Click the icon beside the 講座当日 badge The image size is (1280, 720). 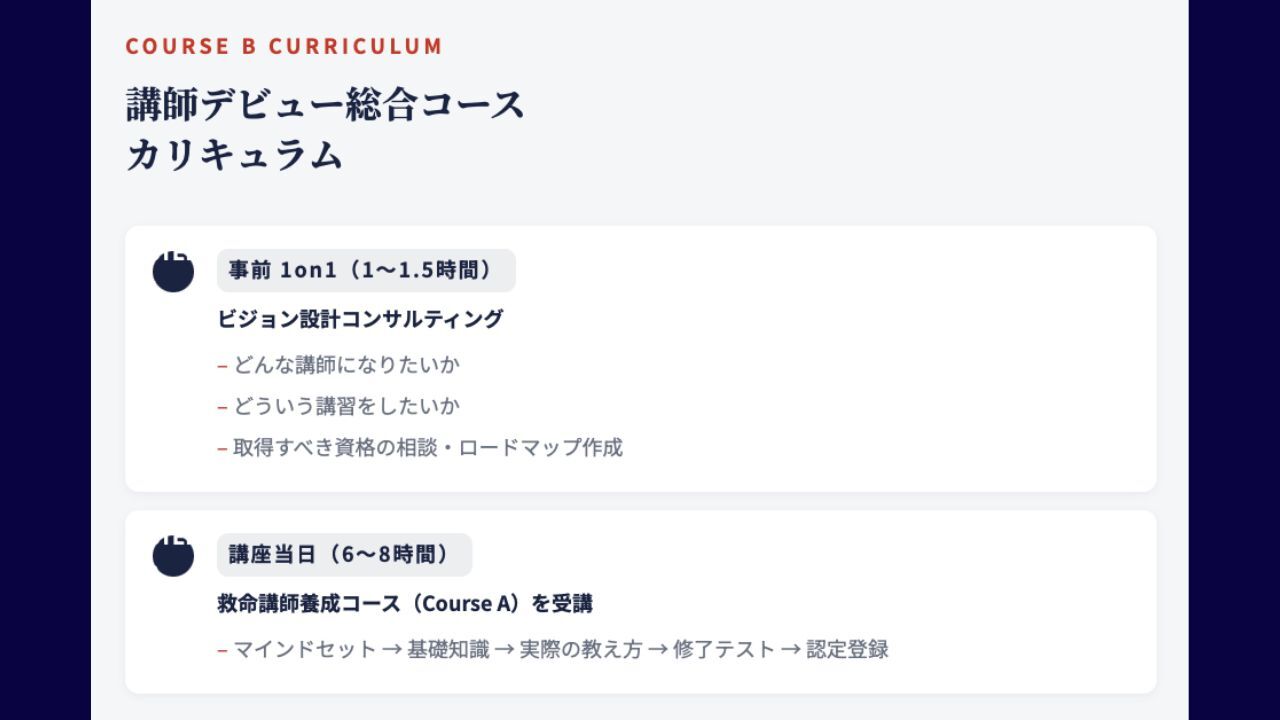(x=173, y=556)
